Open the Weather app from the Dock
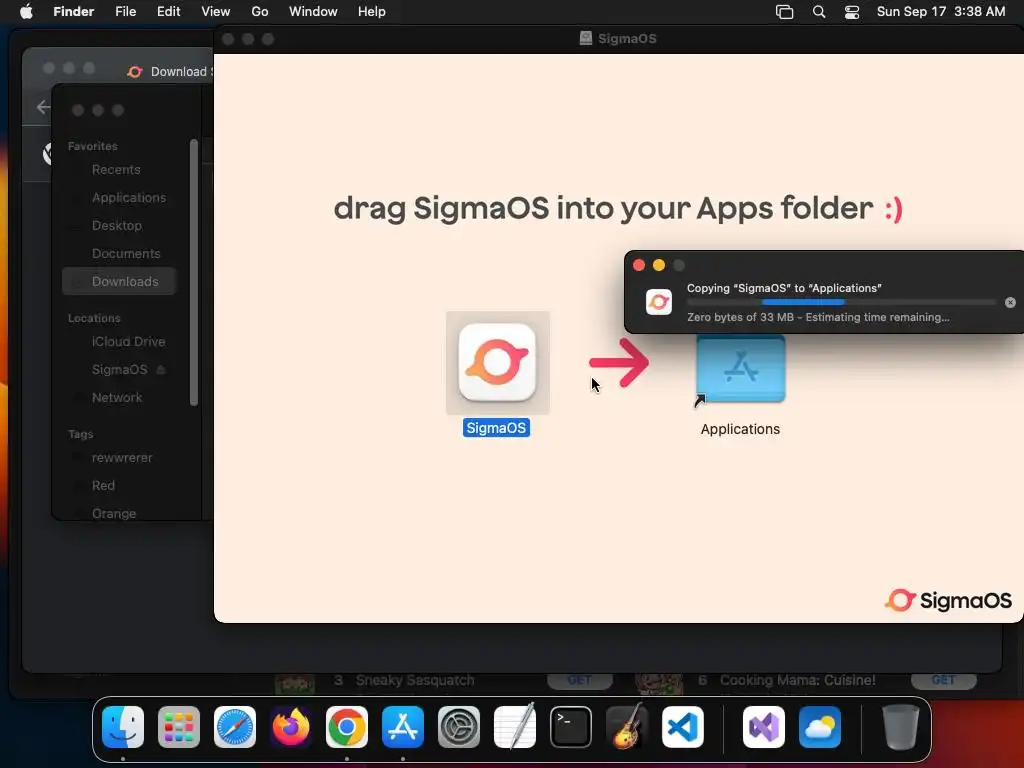This screenshot has width=1024, height=768. point(820,727)
